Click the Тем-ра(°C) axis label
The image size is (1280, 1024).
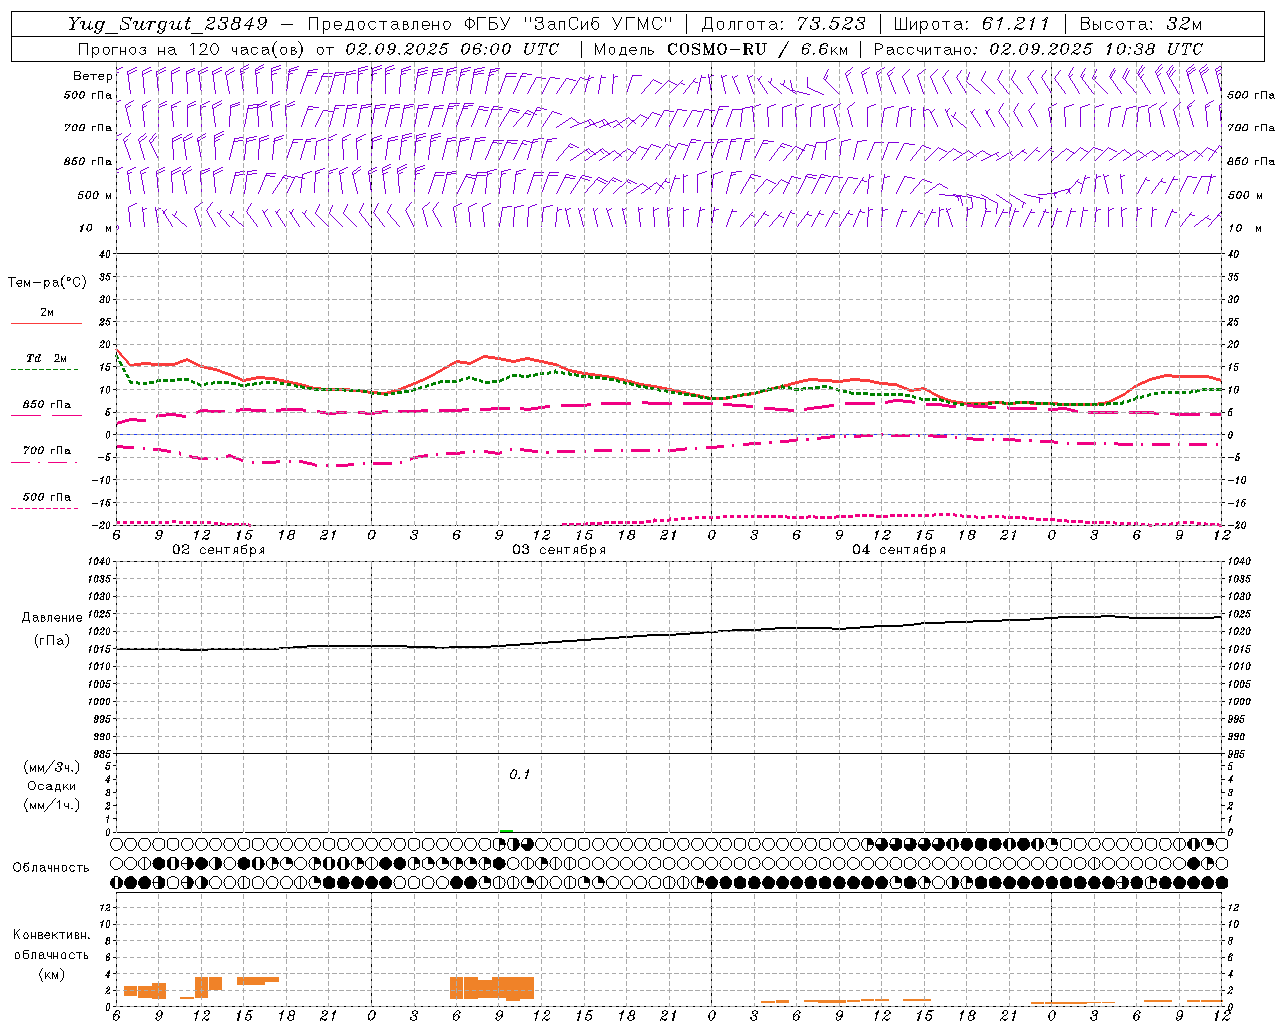pyautogui.click(x=47, y=283)
